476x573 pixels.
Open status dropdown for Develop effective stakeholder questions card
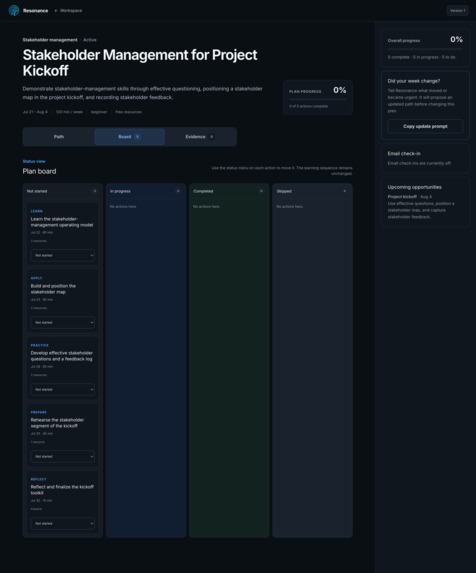(62, 390)
